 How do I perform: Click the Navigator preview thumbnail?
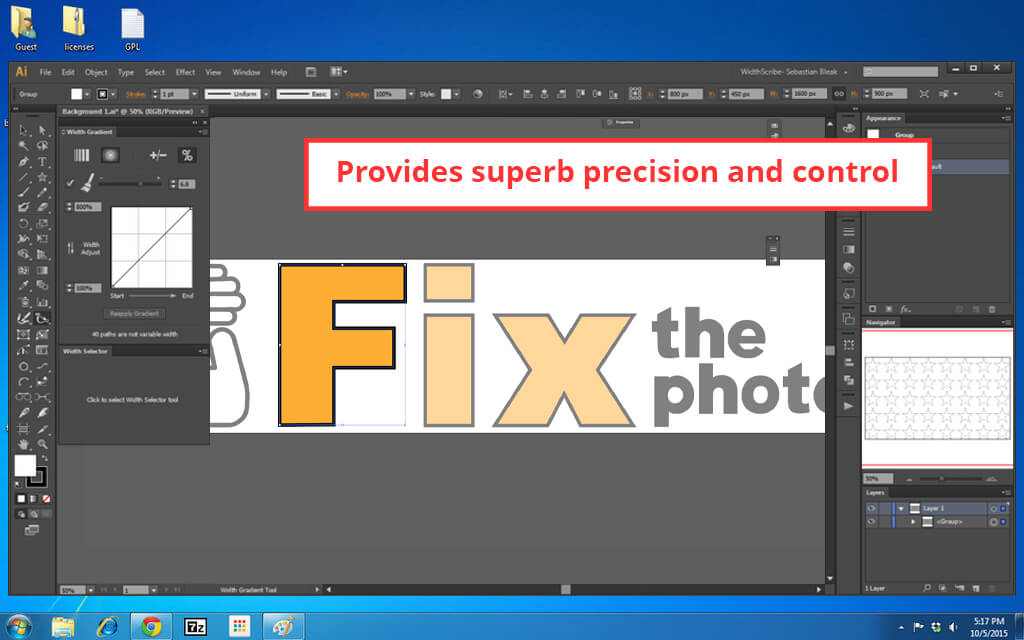click(936, 398)
